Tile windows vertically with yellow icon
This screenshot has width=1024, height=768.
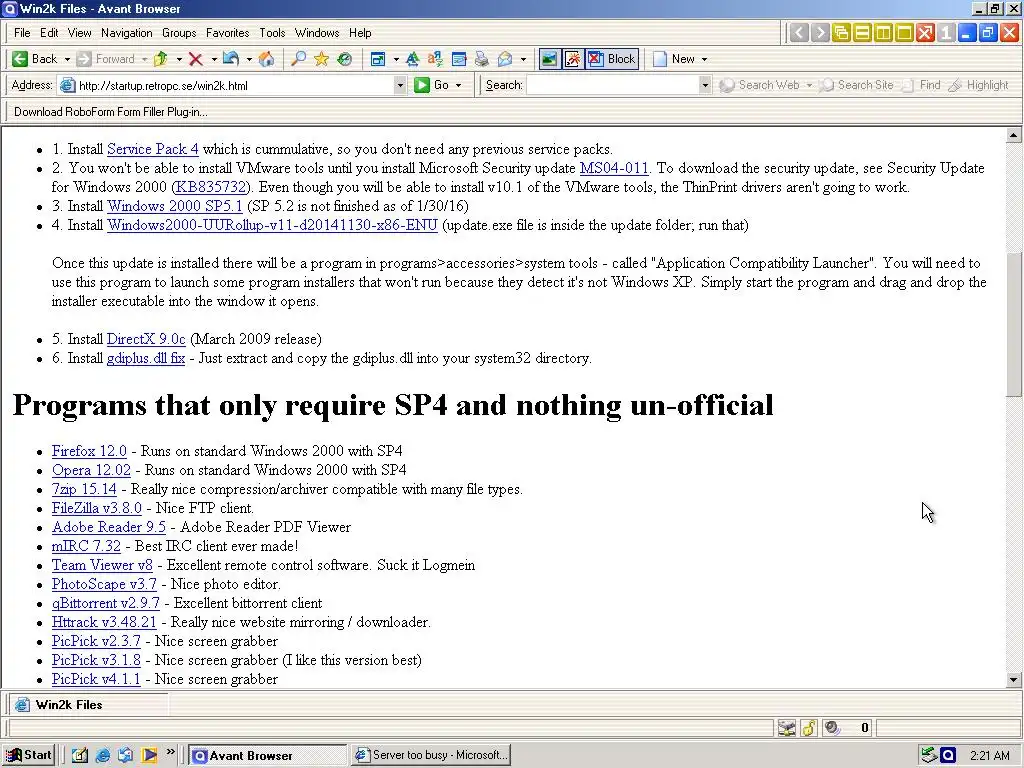pos(883,33)
